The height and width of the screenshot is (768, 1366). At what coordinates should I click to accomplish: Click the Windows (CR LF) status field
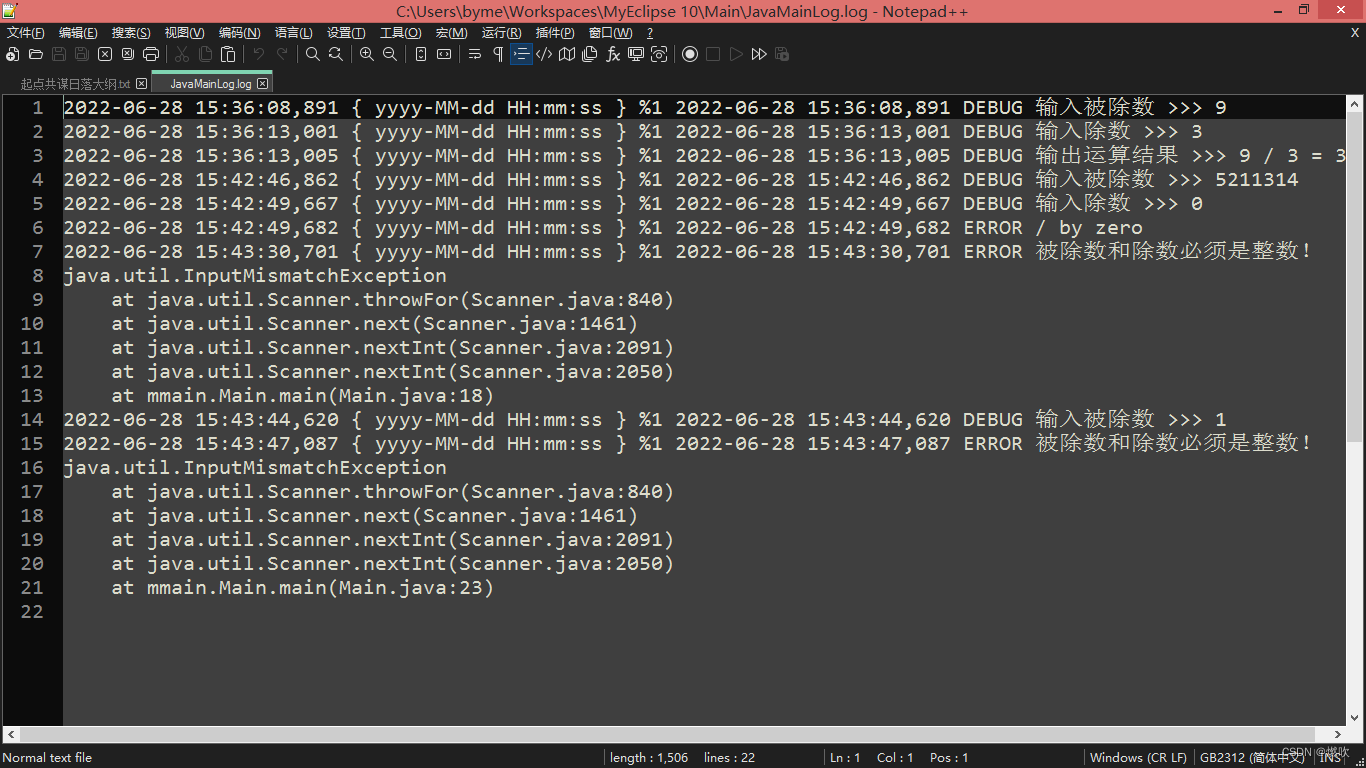(x=1138, y=758)
